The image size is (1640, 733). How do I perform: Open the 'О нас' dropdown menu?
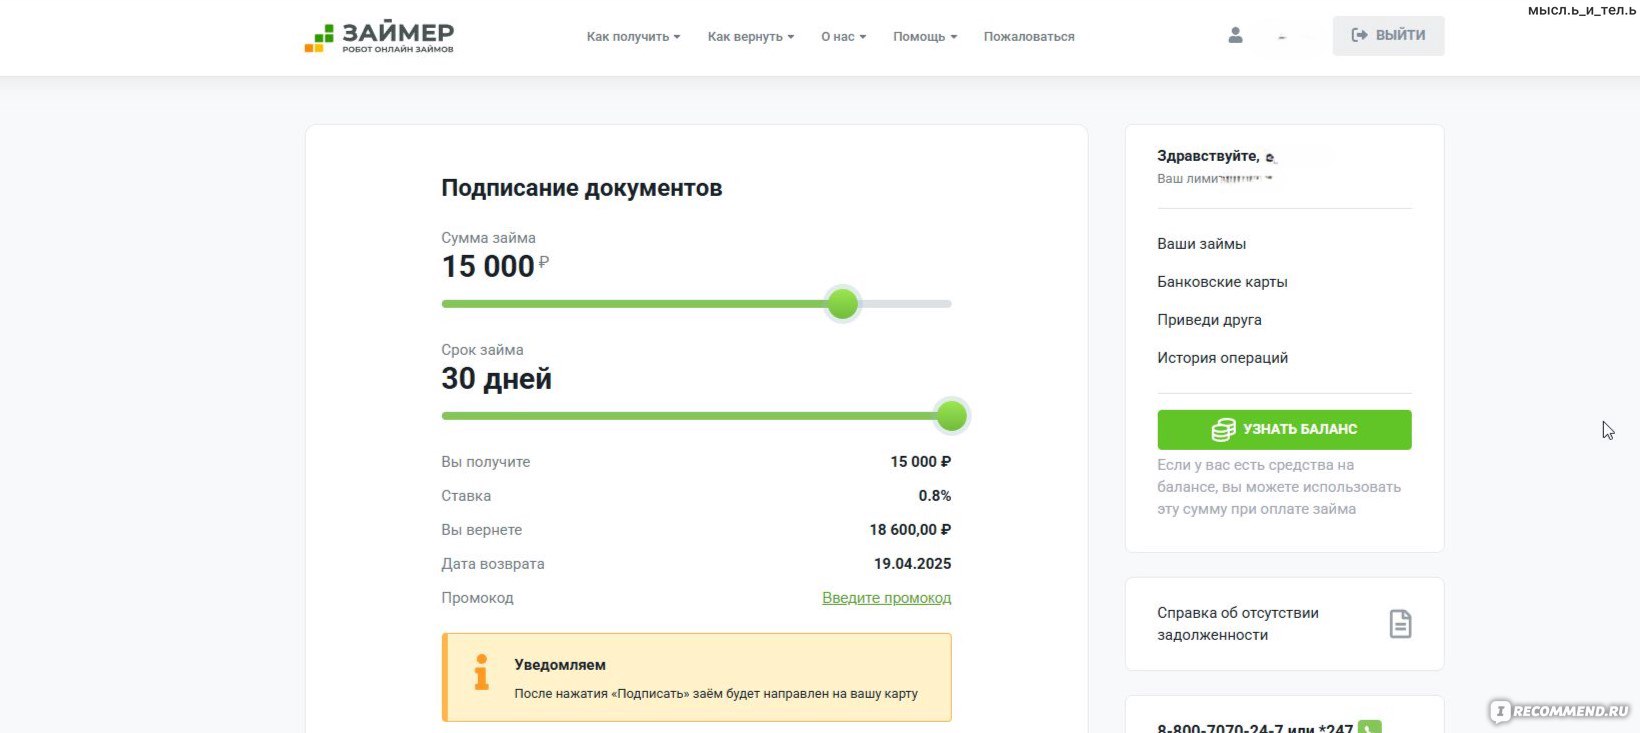pos(843,37)
